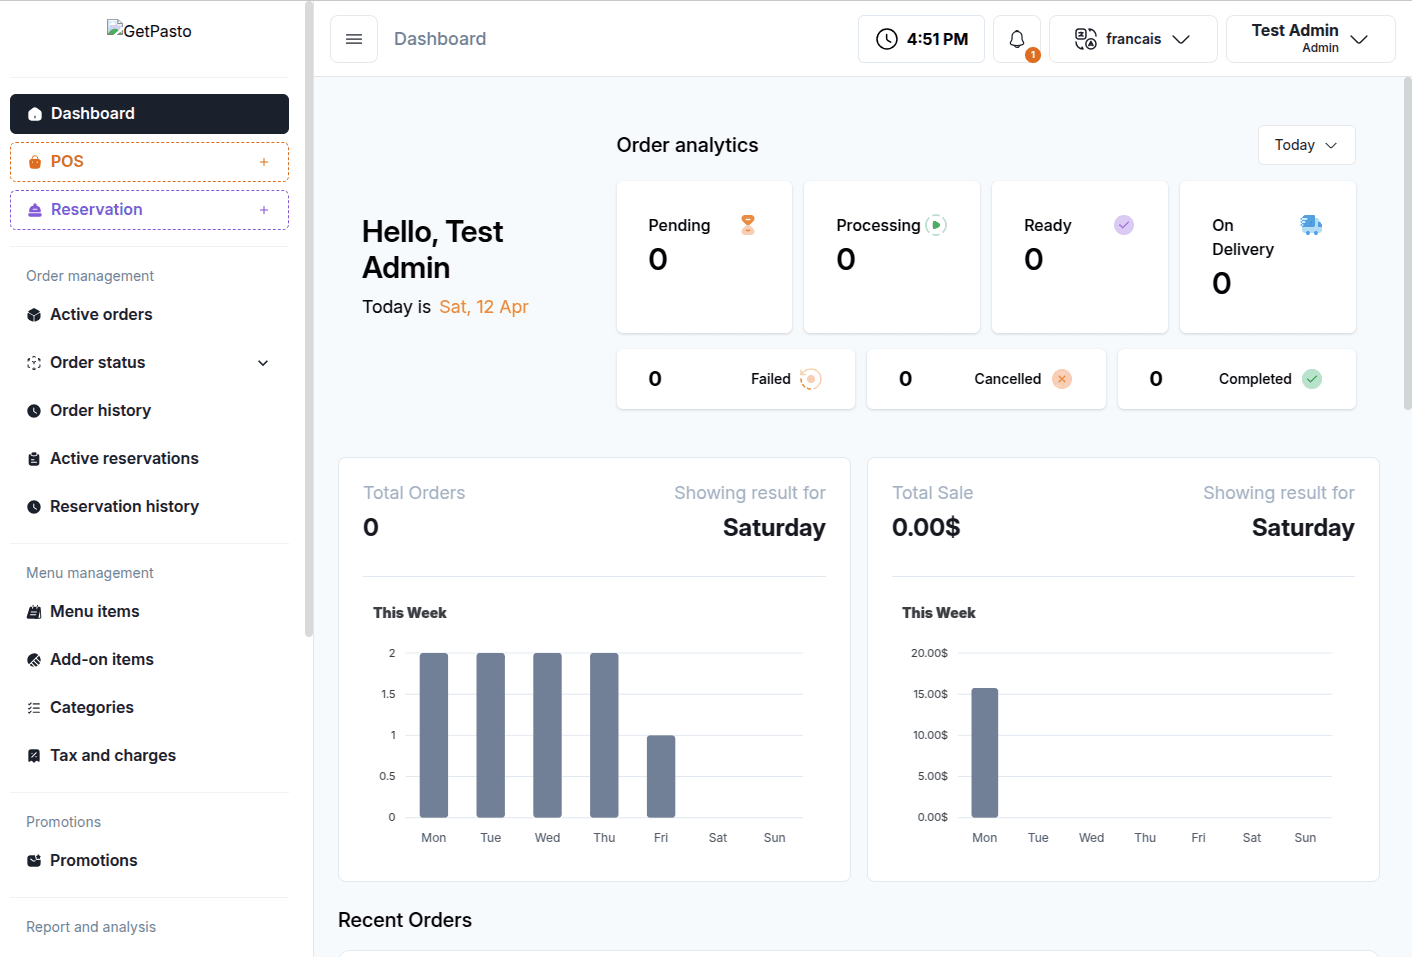Viewport: 1412px width, 957px height.
Task: Click the clock icon beside 4:51 PM
Action: coord(886,39)
